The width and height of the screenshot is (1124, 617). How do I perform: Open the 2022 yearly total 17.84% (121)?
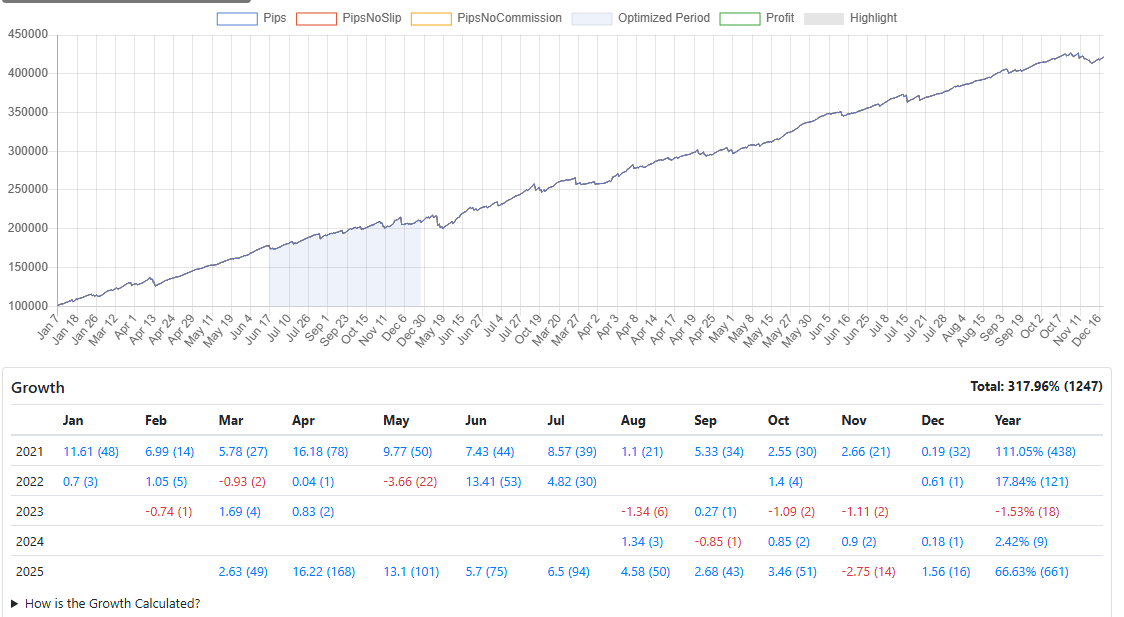1032,482
